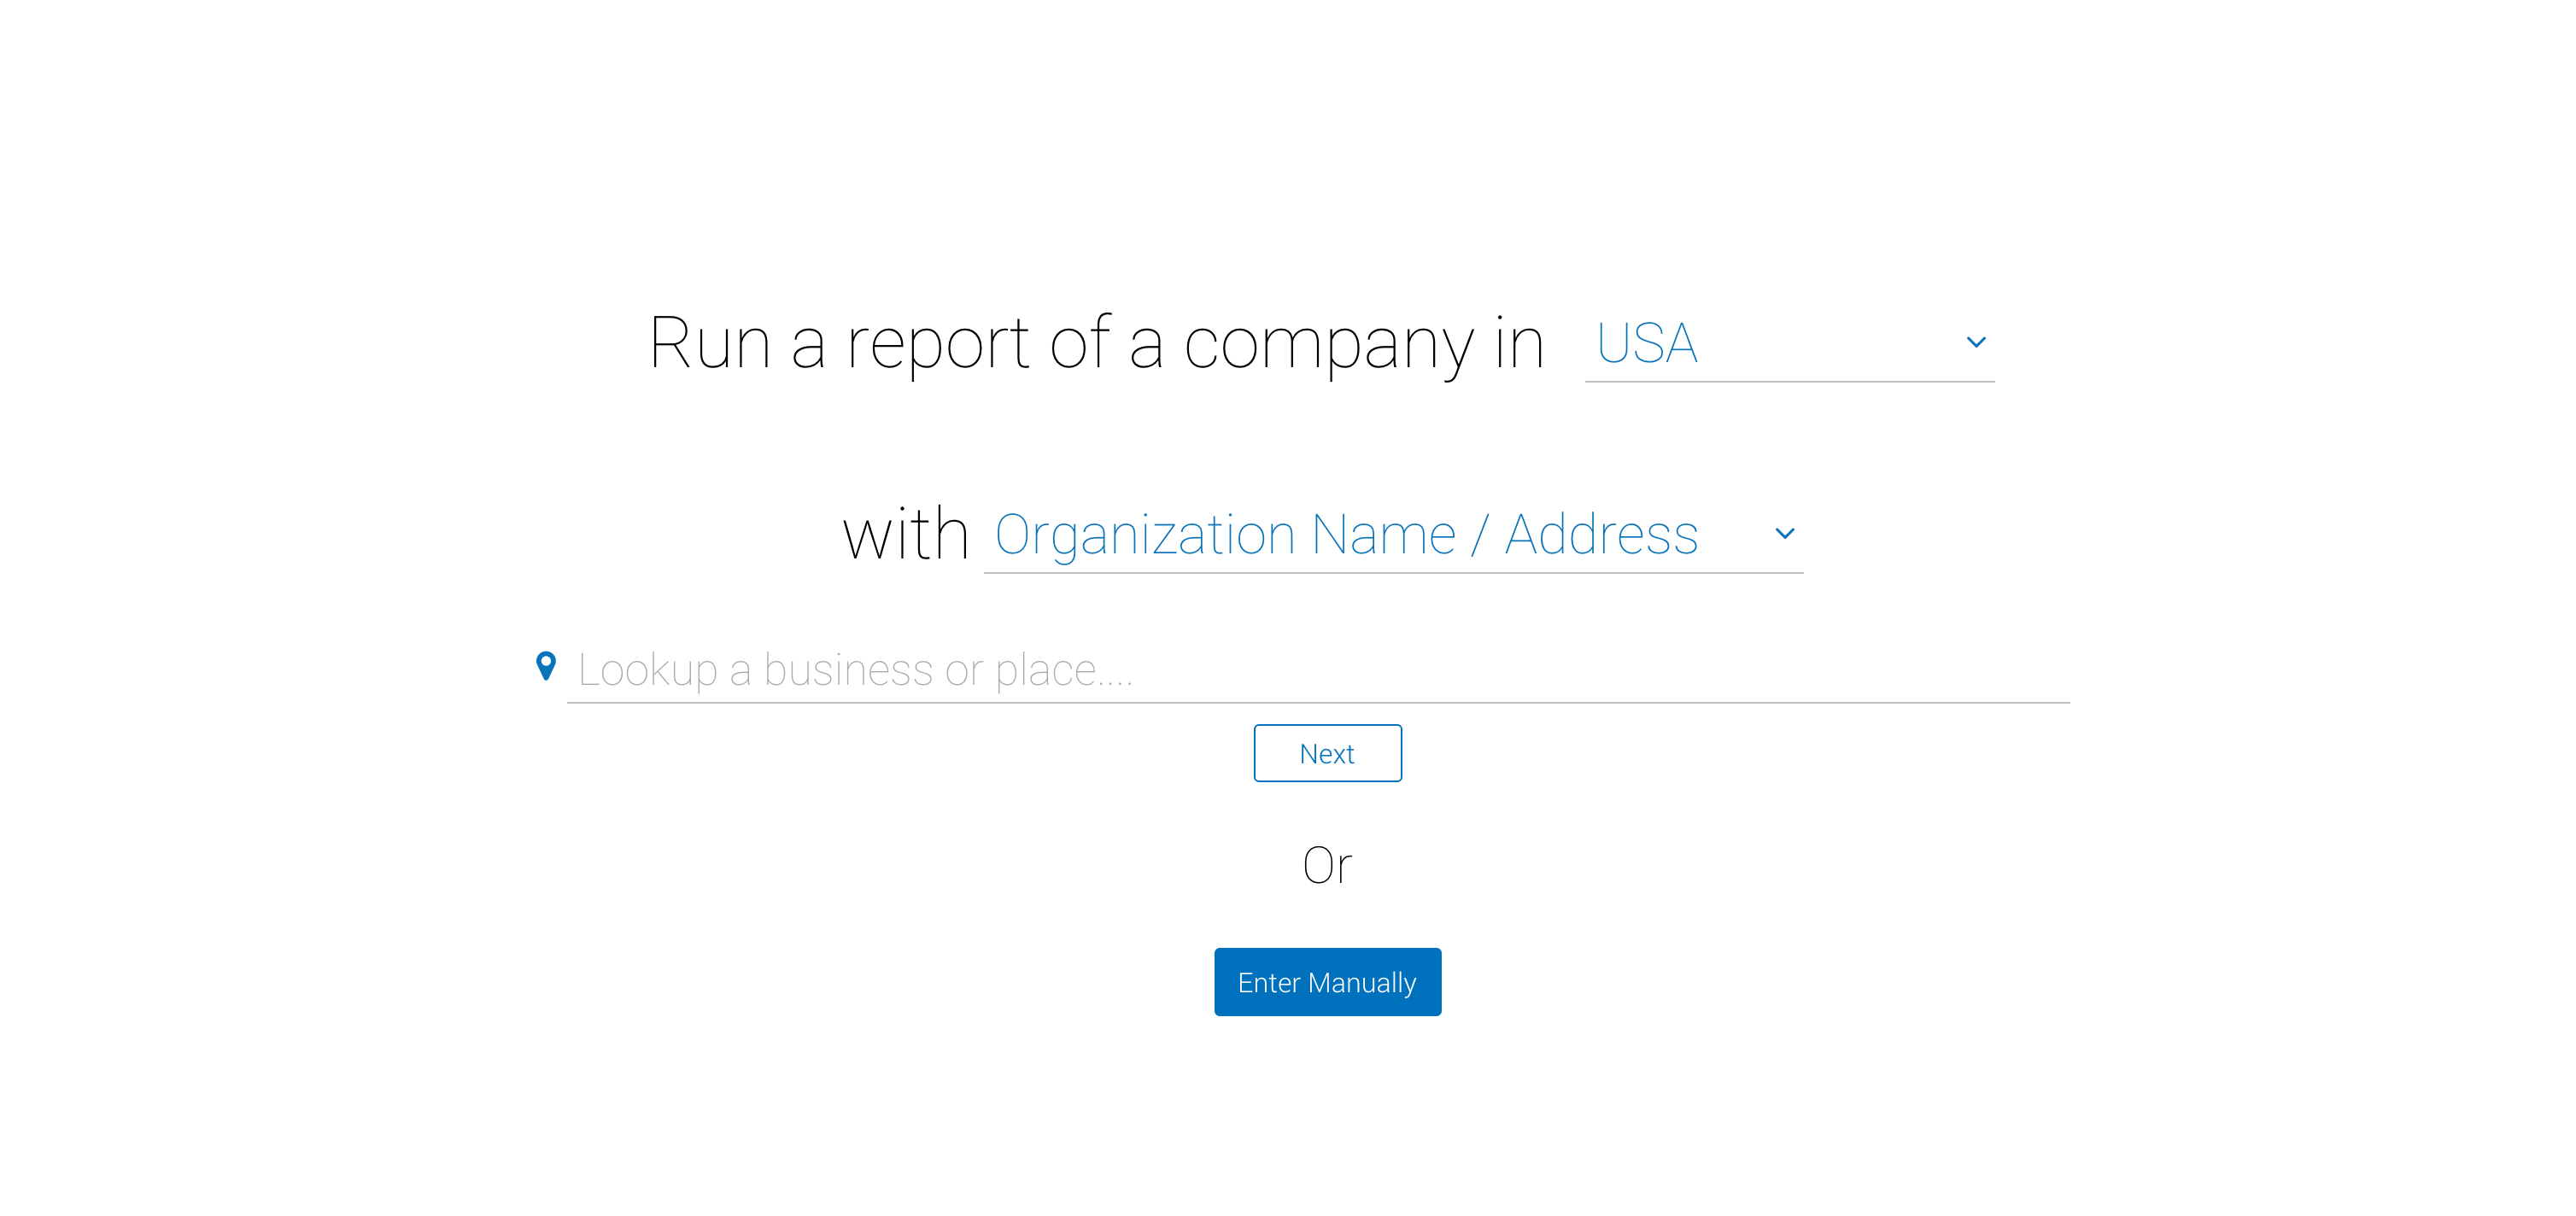Click the 'Organization Name' text in selector
This screenshot has width=2576, height=1216.
pyautogui.click(x=1225, y=535)
